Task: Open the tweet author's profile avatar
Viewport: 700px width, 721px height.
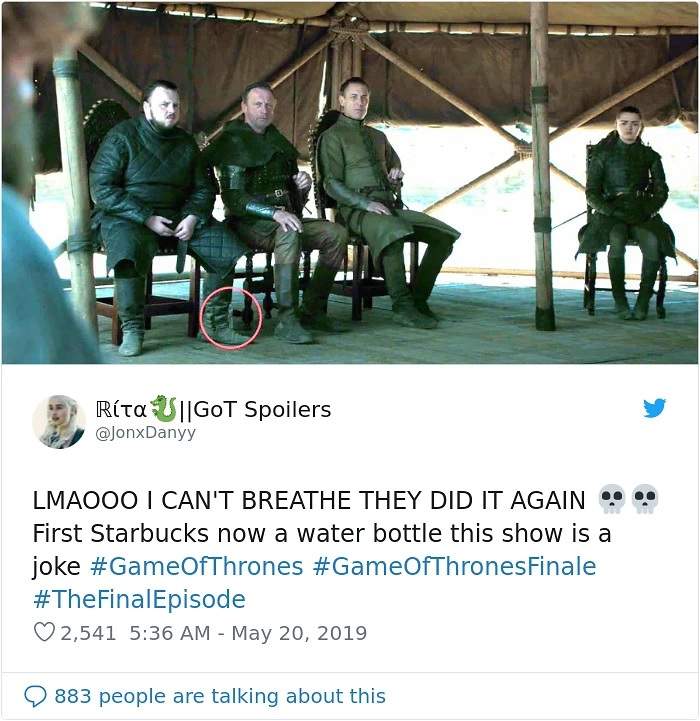Action: (59, 421)
